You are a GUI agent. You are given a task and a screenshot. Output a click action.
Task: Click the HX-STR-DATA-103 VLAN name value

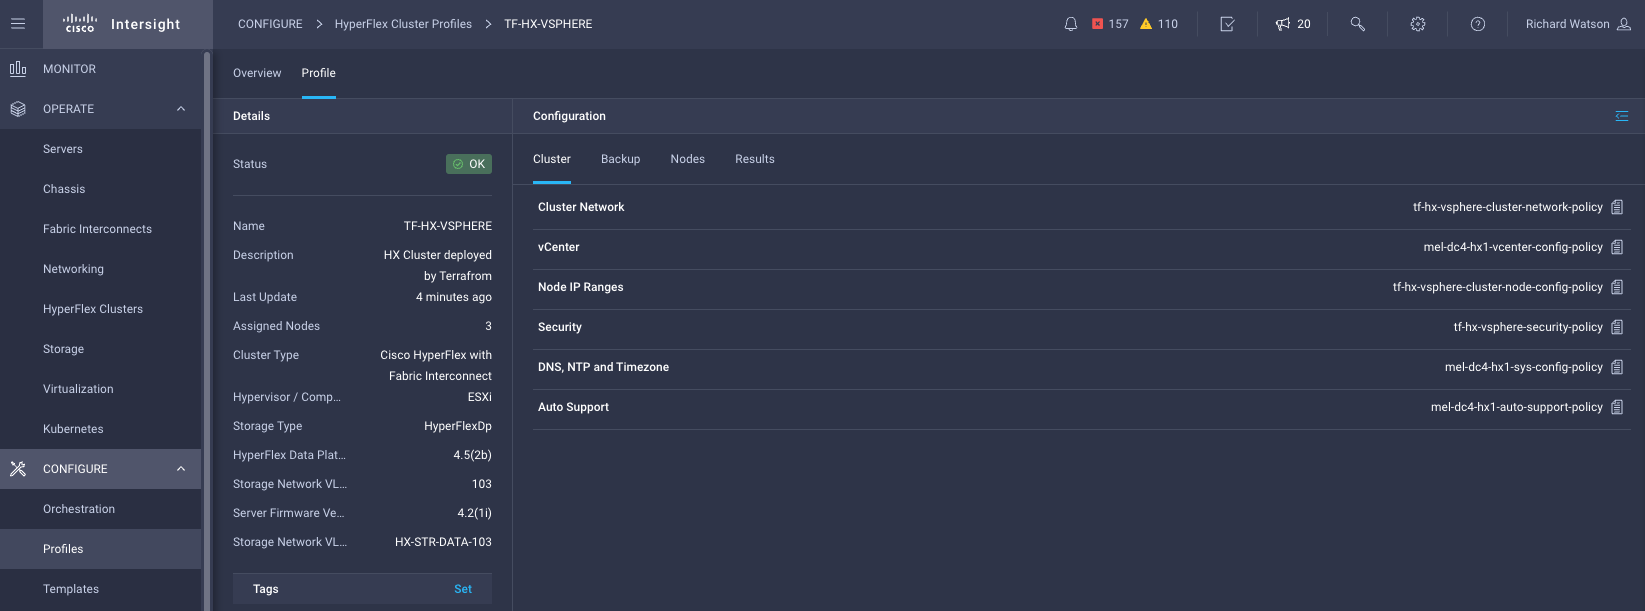[443, 542]
